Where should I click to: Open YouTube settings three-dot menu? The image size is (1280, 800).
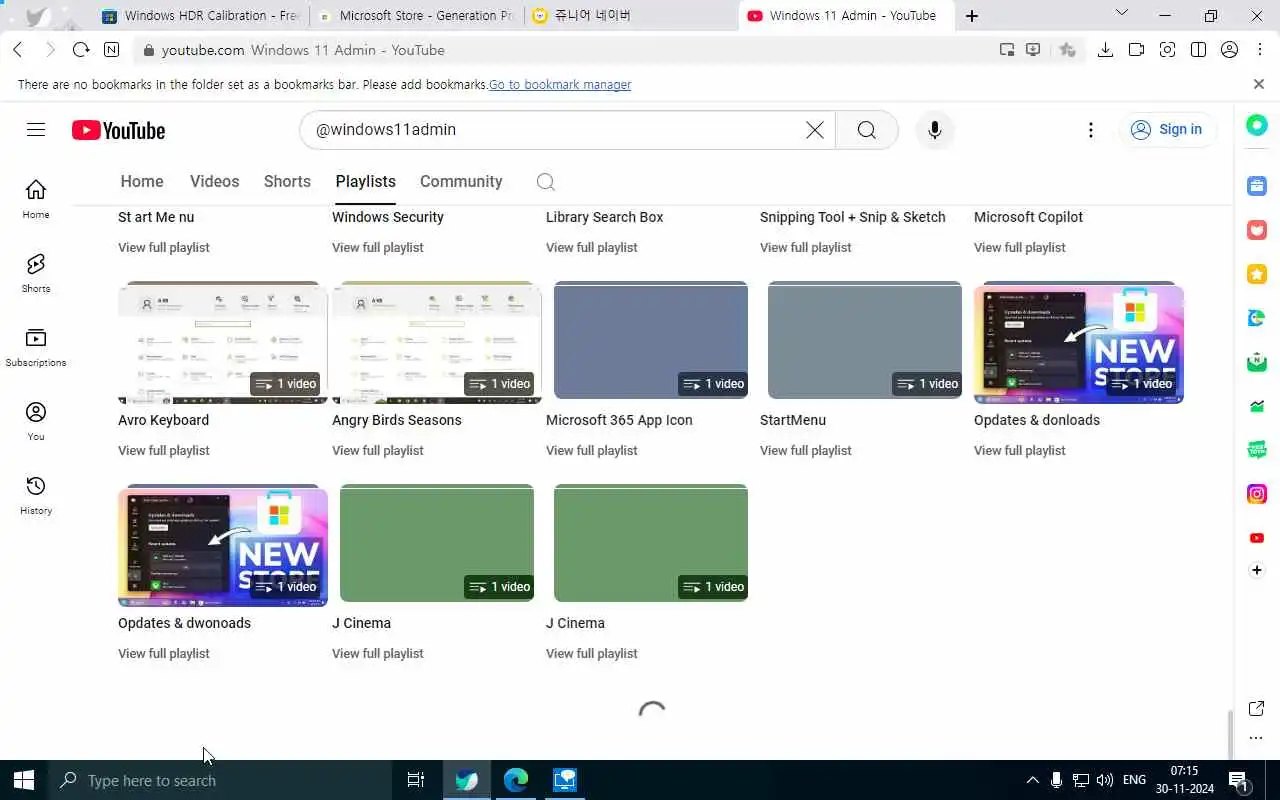1091,130
